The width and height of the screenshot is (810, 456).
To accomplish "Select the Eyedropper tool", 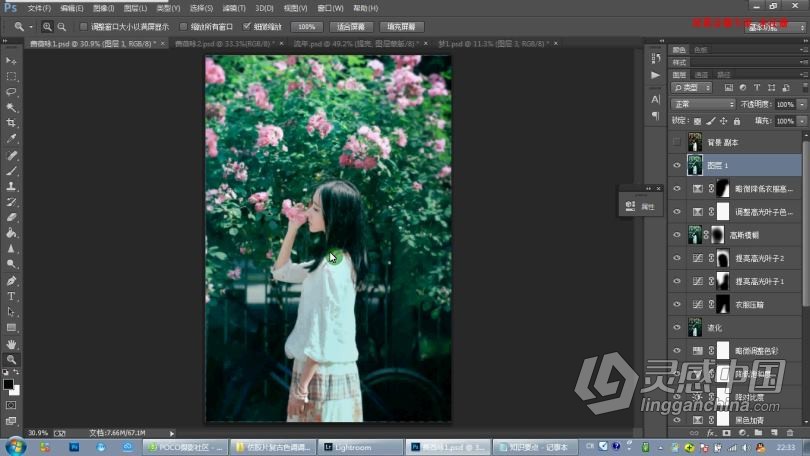I will 11,138.
